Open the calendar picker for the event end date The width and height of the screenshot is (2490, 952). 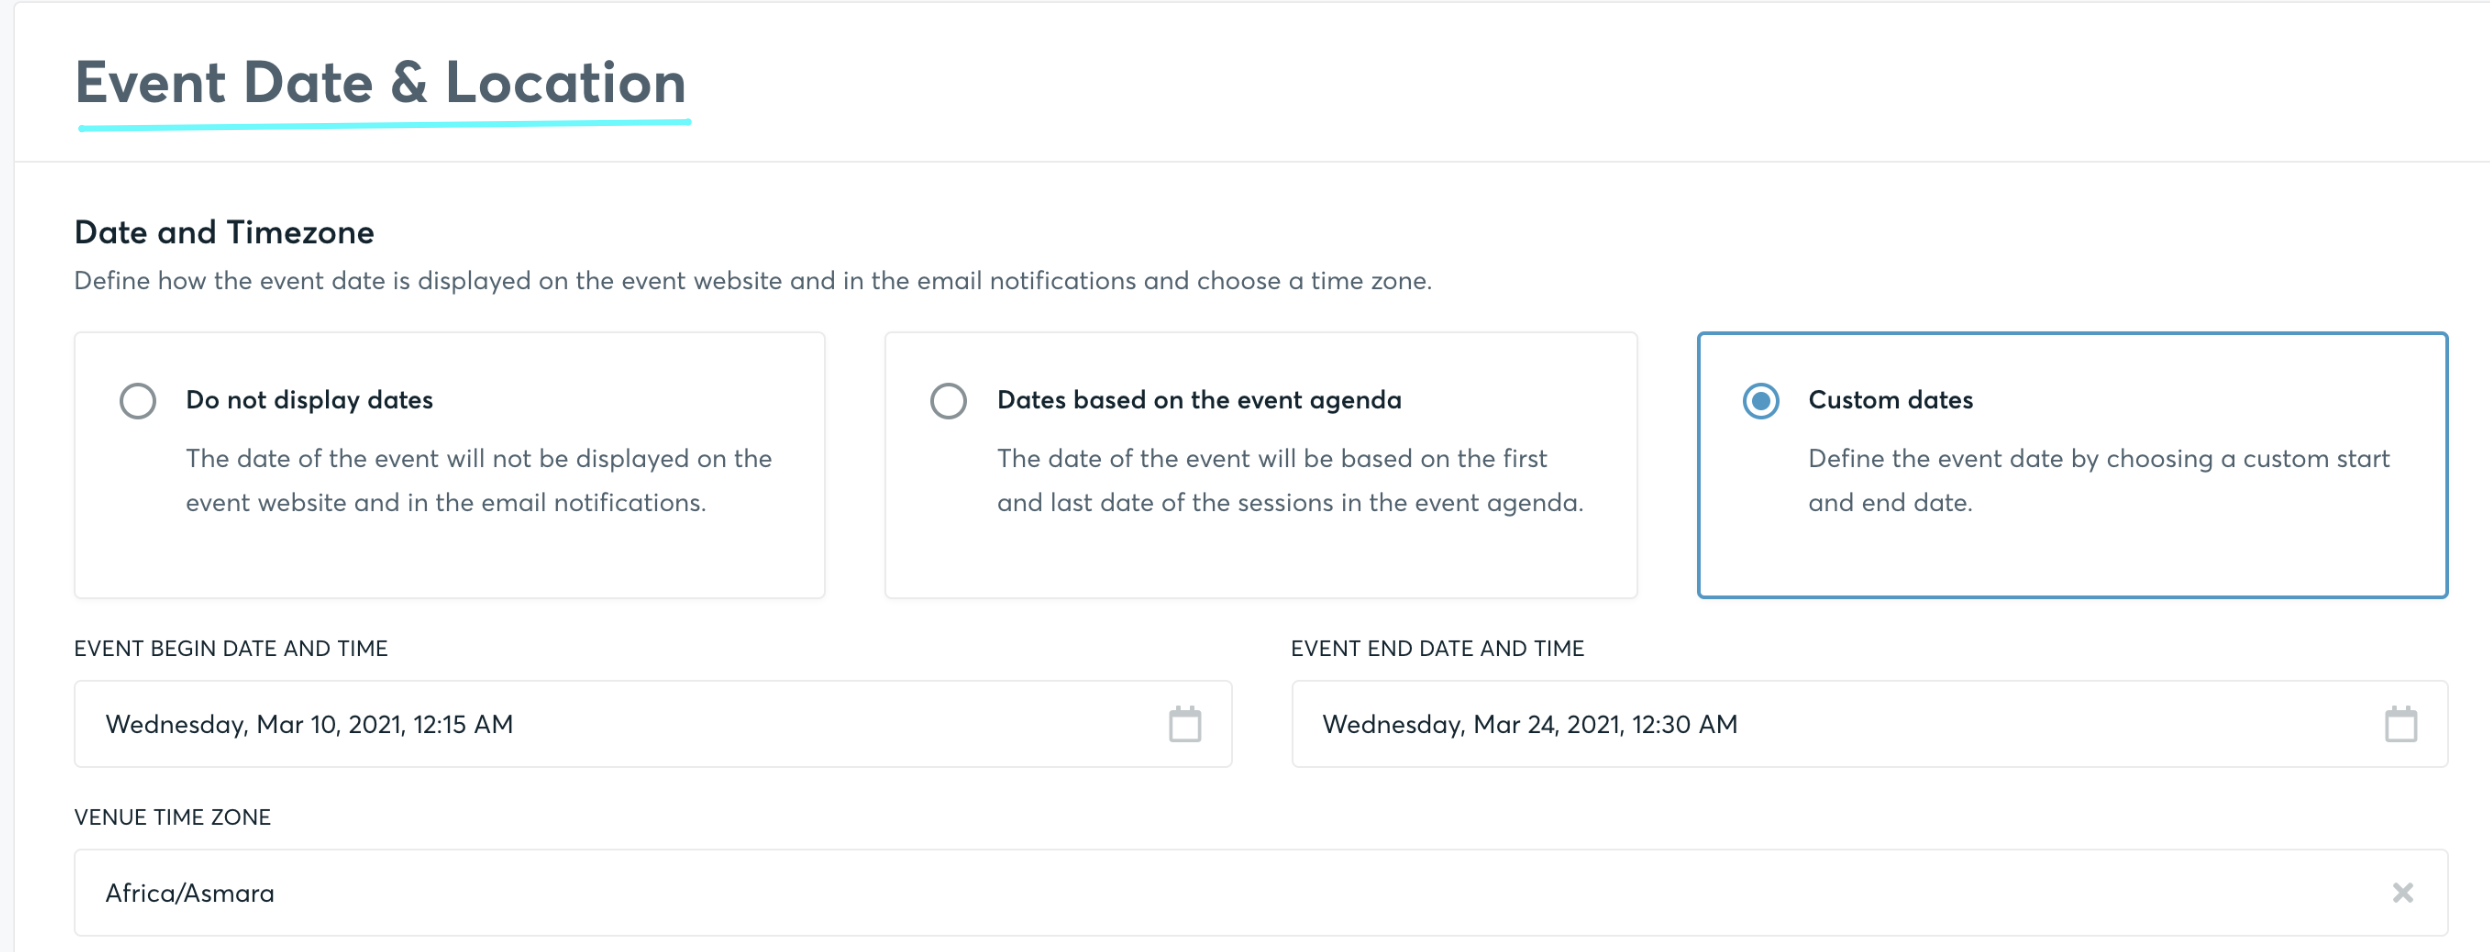pos(2401,724)
